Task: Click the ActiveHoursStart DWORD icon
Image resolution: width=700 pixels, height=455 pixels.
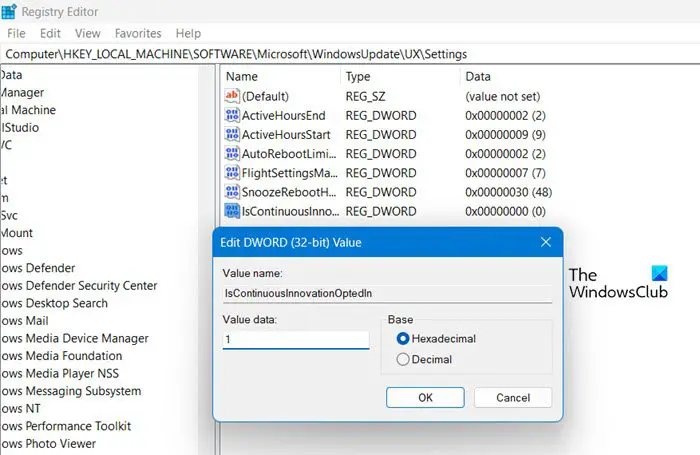Action: [232, 134]
